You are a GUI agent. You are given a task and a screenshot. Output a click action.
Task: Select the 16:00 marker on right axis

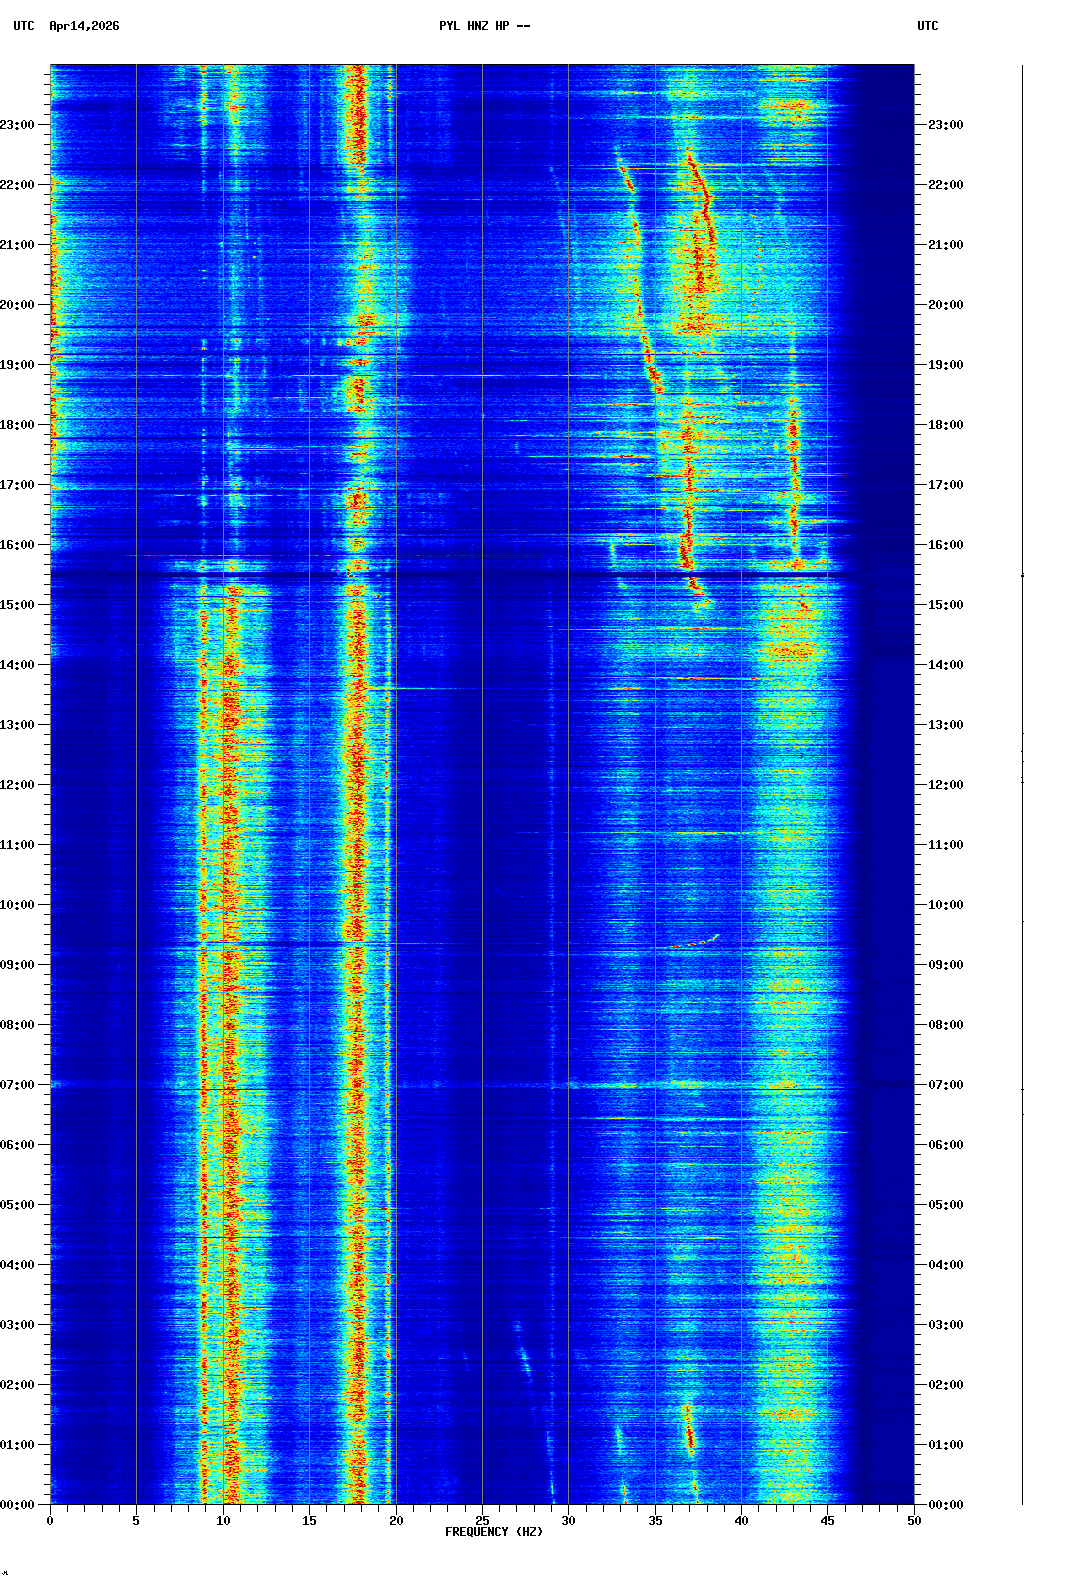point(945,545)
